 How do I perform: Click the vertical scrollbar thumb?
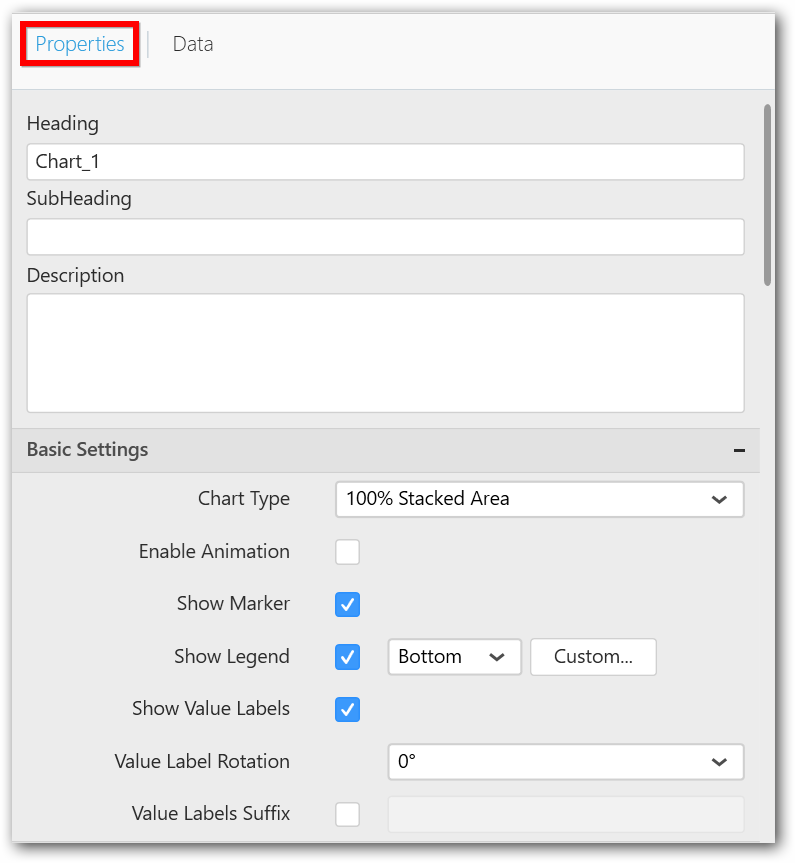pos(767,195)
